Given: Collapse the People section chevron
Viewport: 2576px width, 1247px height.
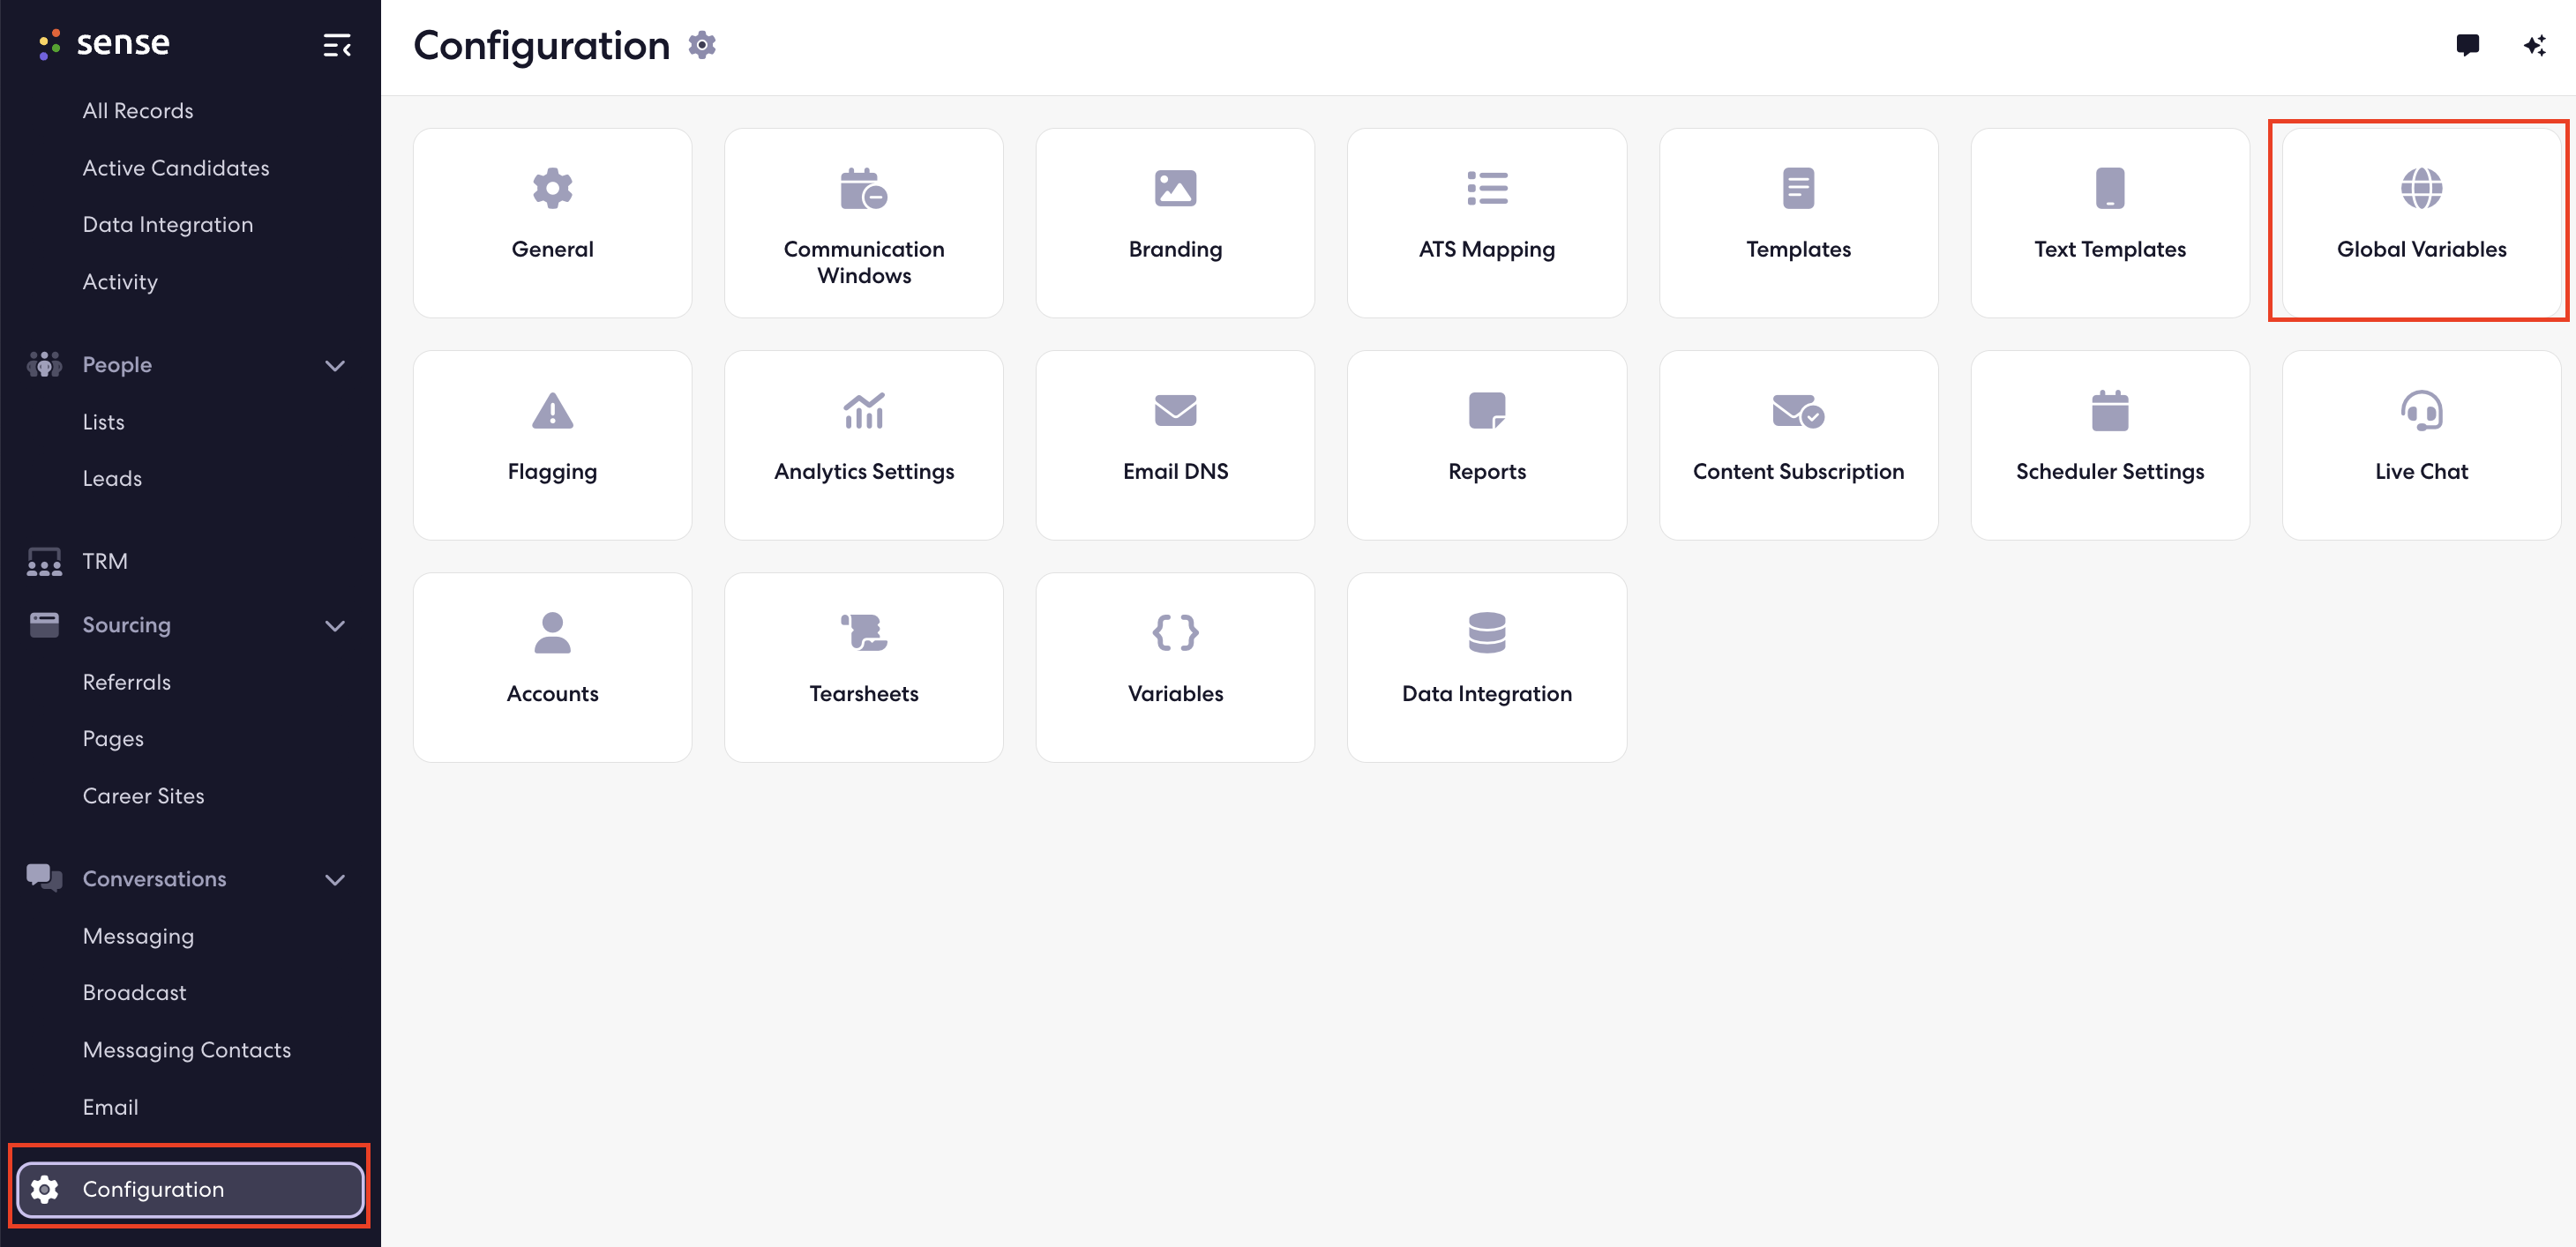Looking at the screenshot, I should coord(335,366).
